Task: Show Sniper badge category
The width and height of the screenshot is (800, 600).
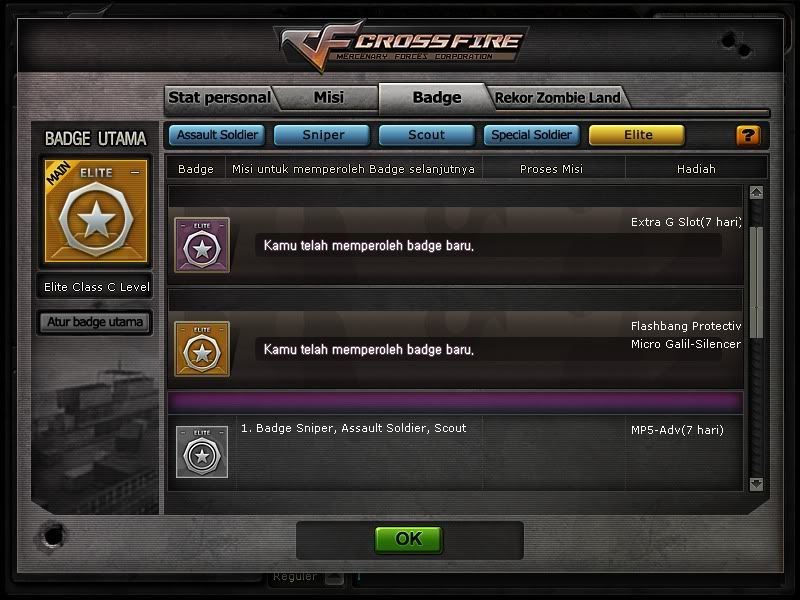Action: pos(322,135)
